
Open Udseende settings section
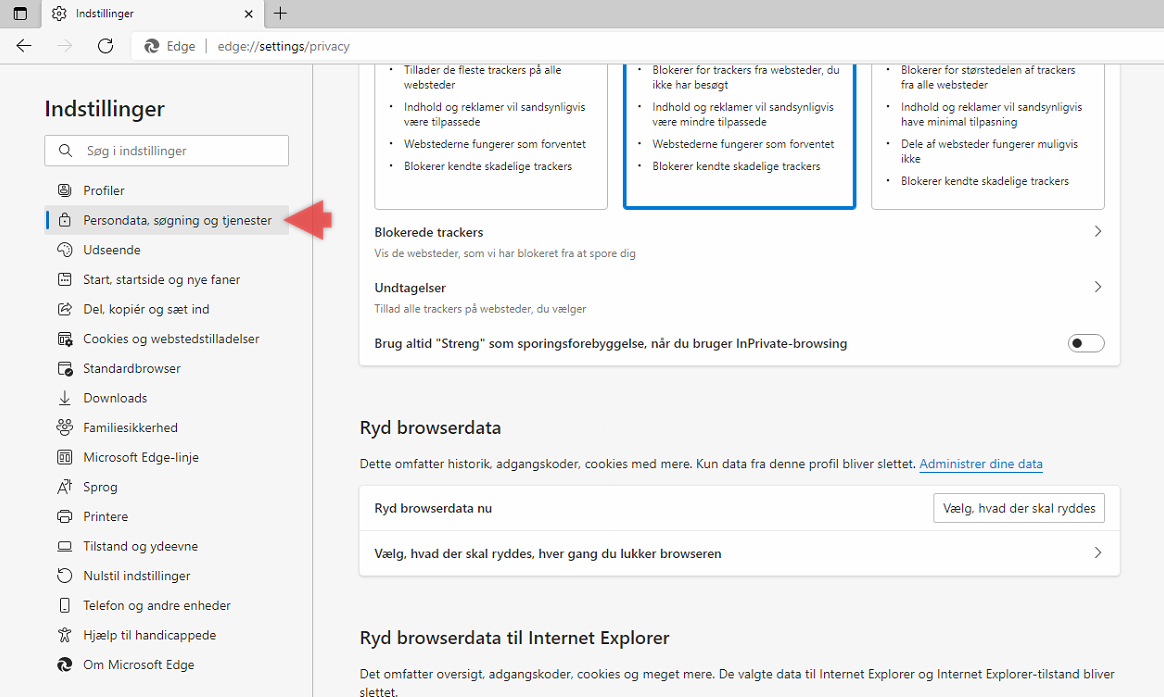point(166,249)
